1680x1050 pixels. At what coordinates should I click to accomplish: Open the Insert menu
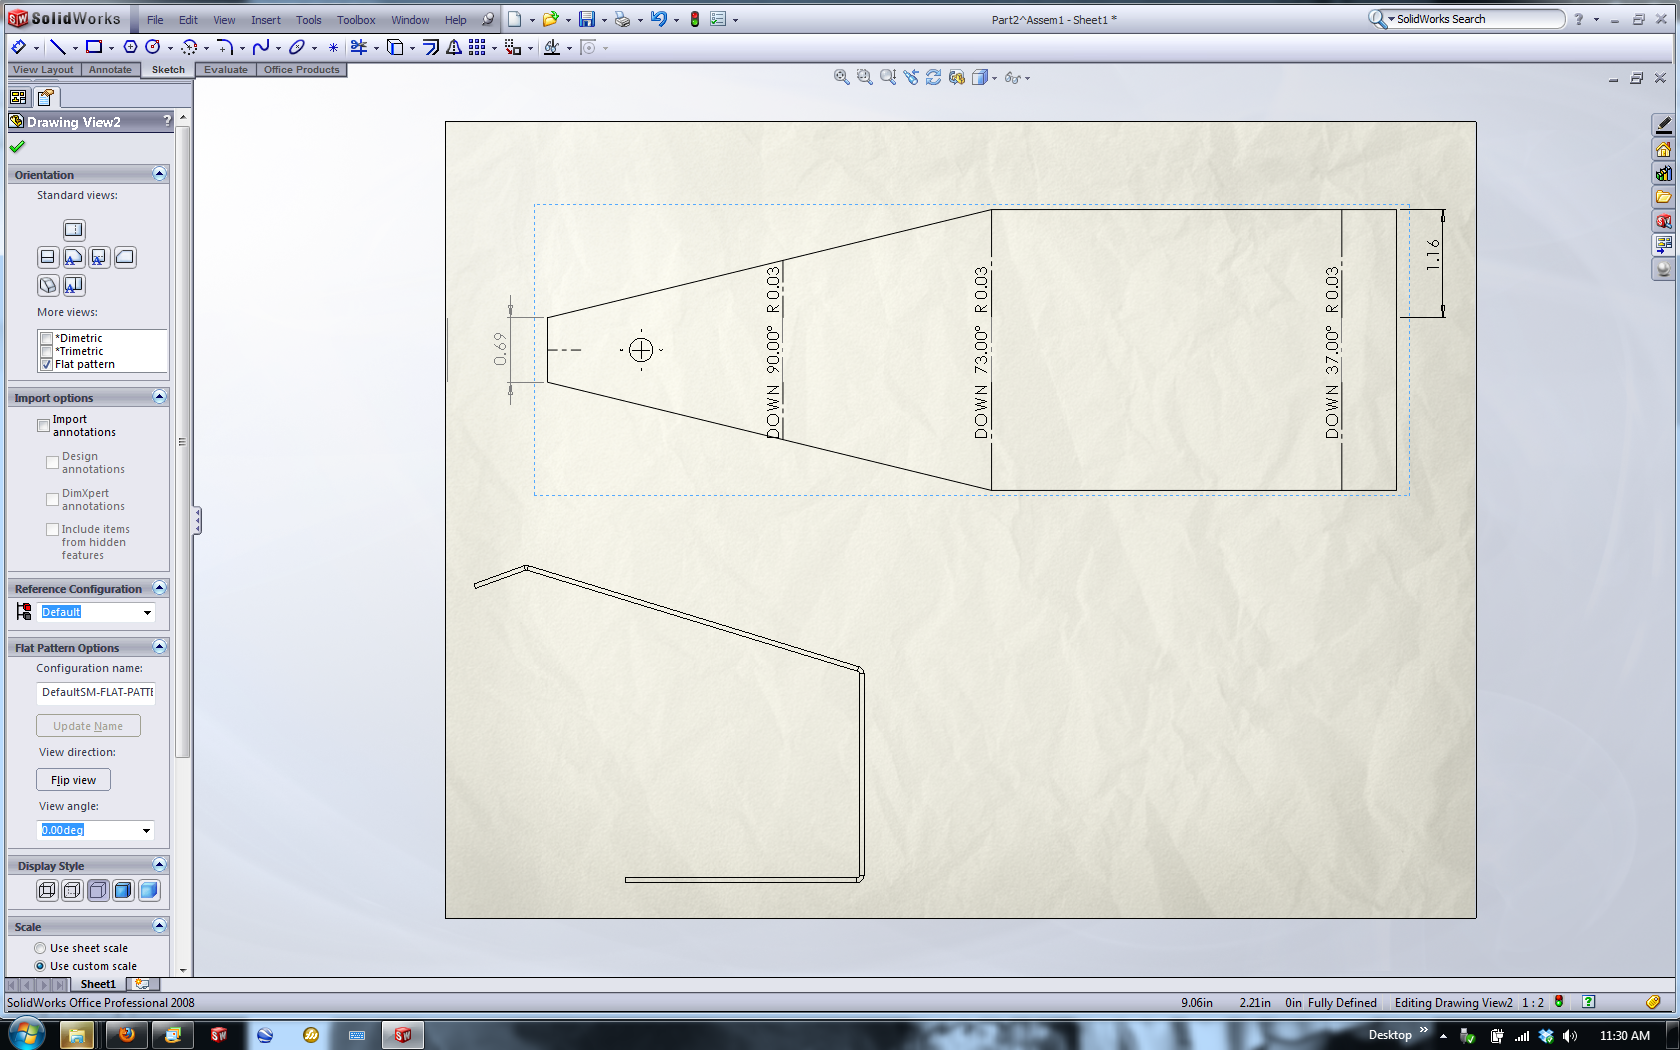[x=266, y=20]
